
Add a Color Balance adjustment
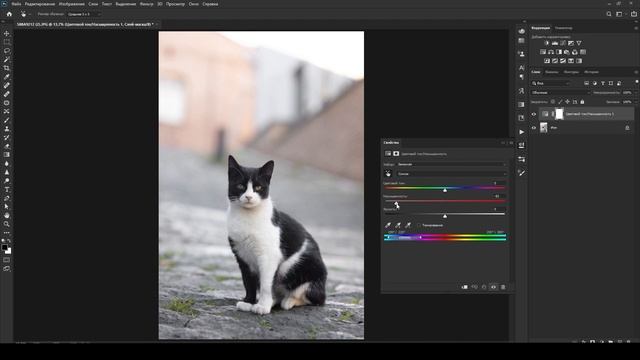pos(551,52)
